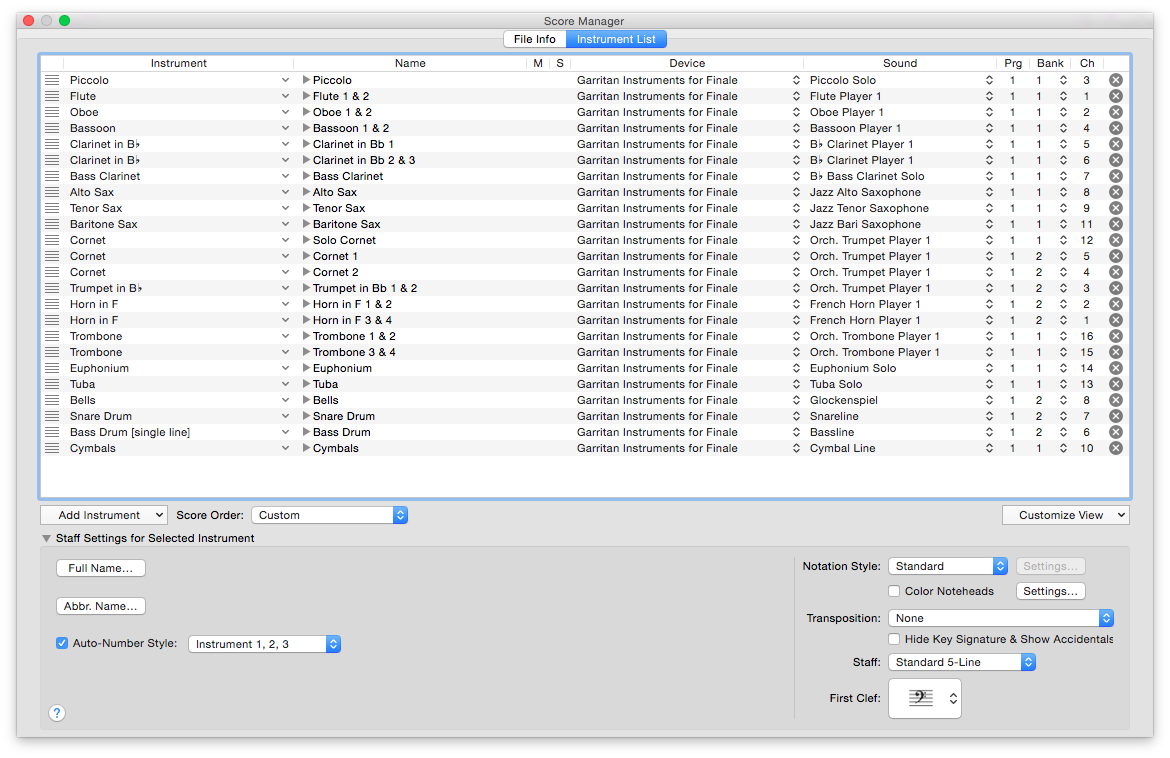
Task: Disable the Auto-Number Style checkbox
Action: point(62,644)
